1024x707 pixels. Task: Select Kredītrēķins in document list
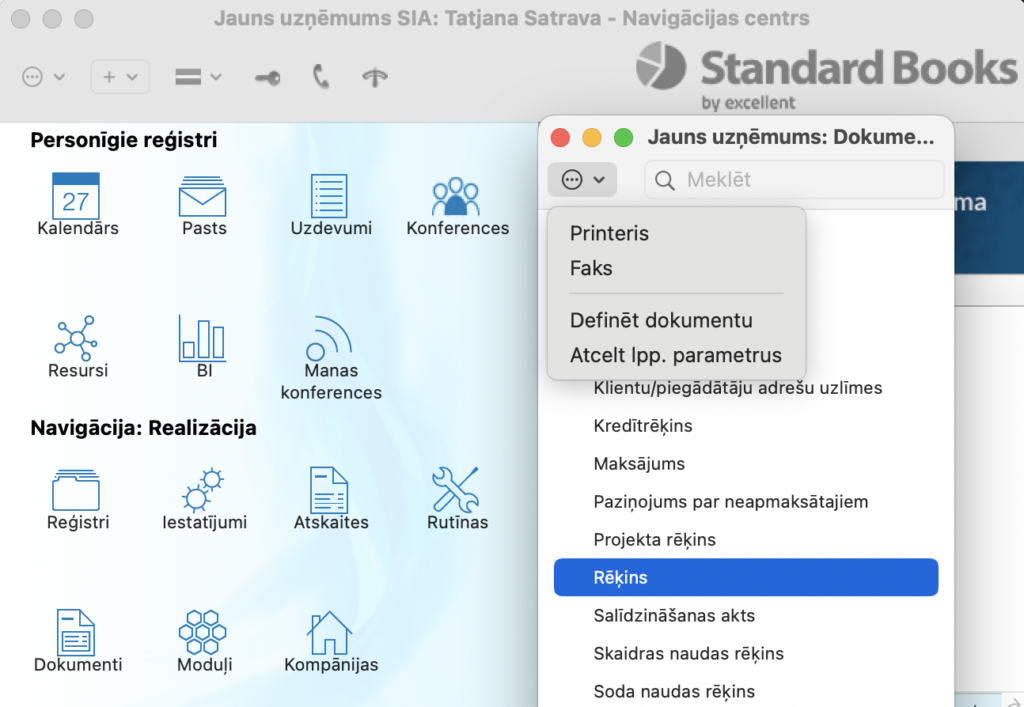point(746,426)
